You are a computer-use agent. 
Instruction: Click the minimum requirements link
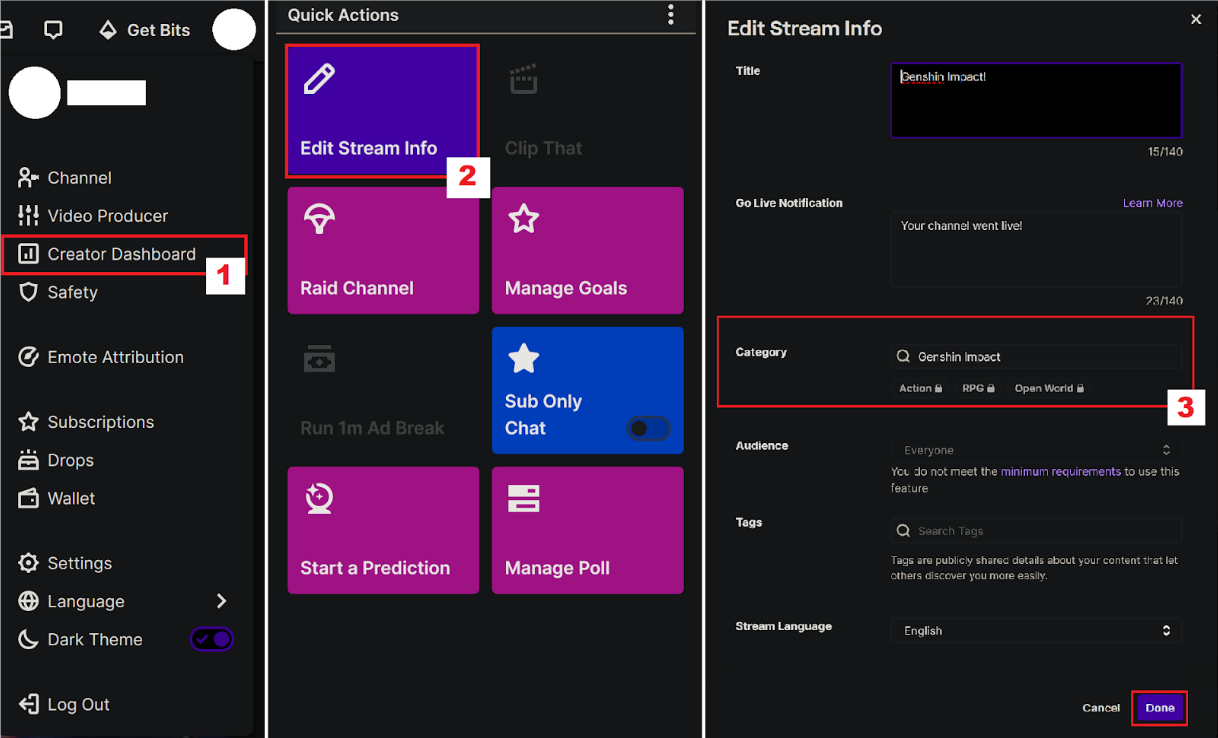(1060, 471)
